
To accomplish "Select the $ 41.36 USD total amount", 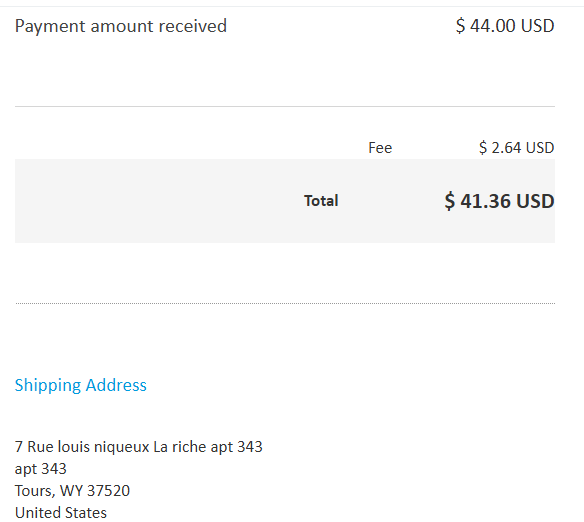I will click(499, 201).
